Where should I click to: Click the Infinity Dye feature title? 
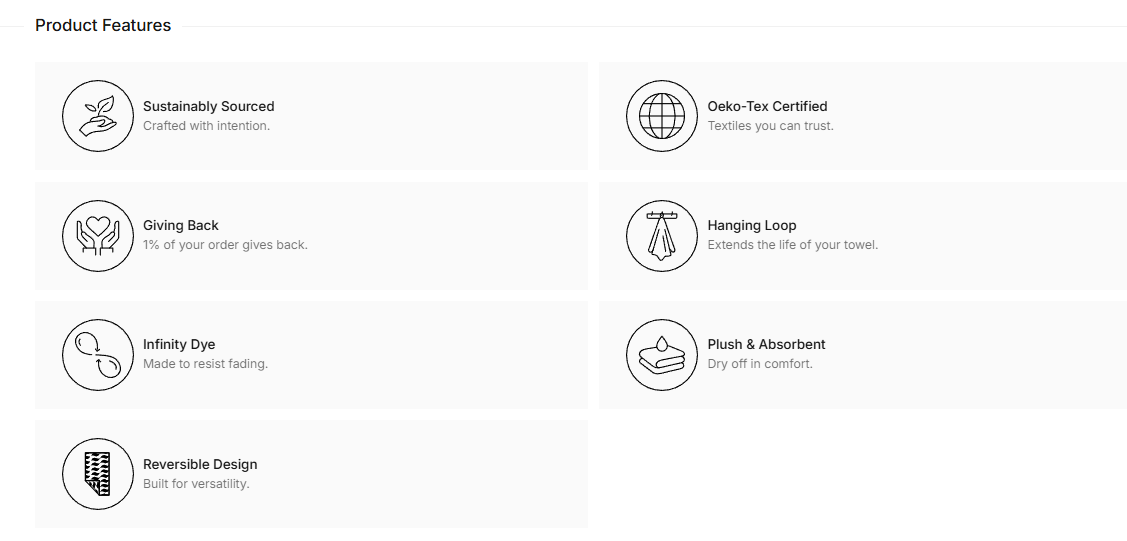[x=179, y=345]
